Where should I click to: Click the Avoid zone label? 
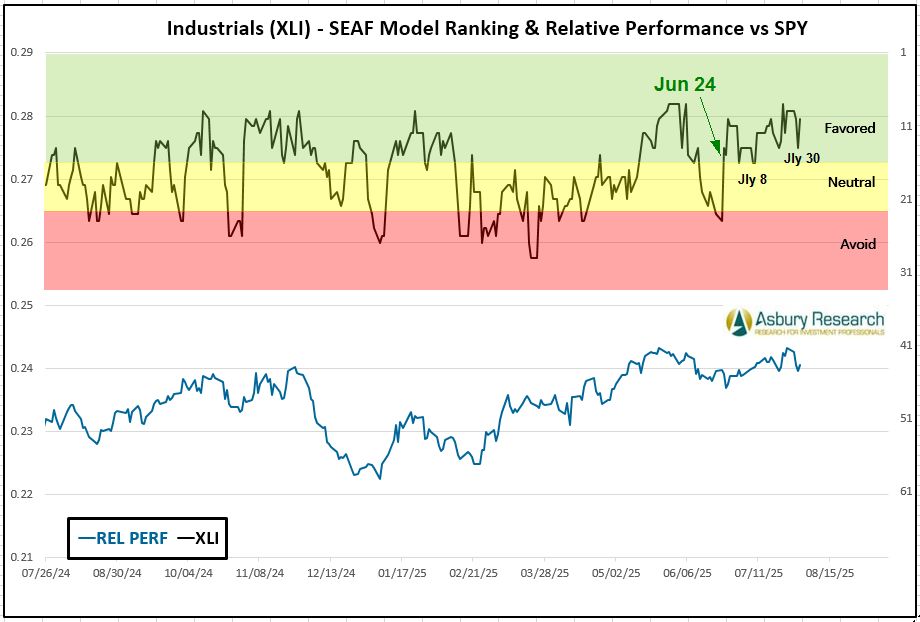point(857,244)
